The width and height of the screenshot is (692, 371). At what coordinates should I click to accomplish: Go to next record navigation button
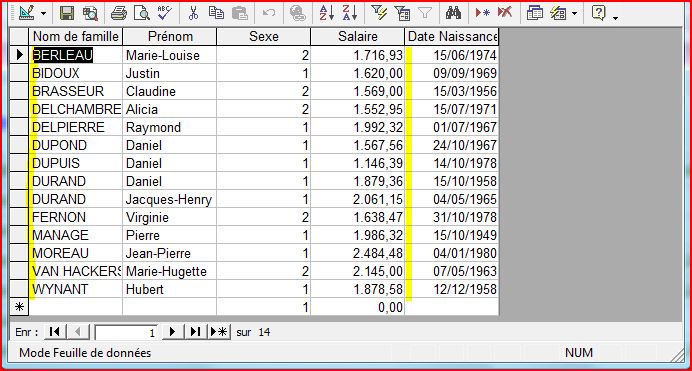click(173, 332)
